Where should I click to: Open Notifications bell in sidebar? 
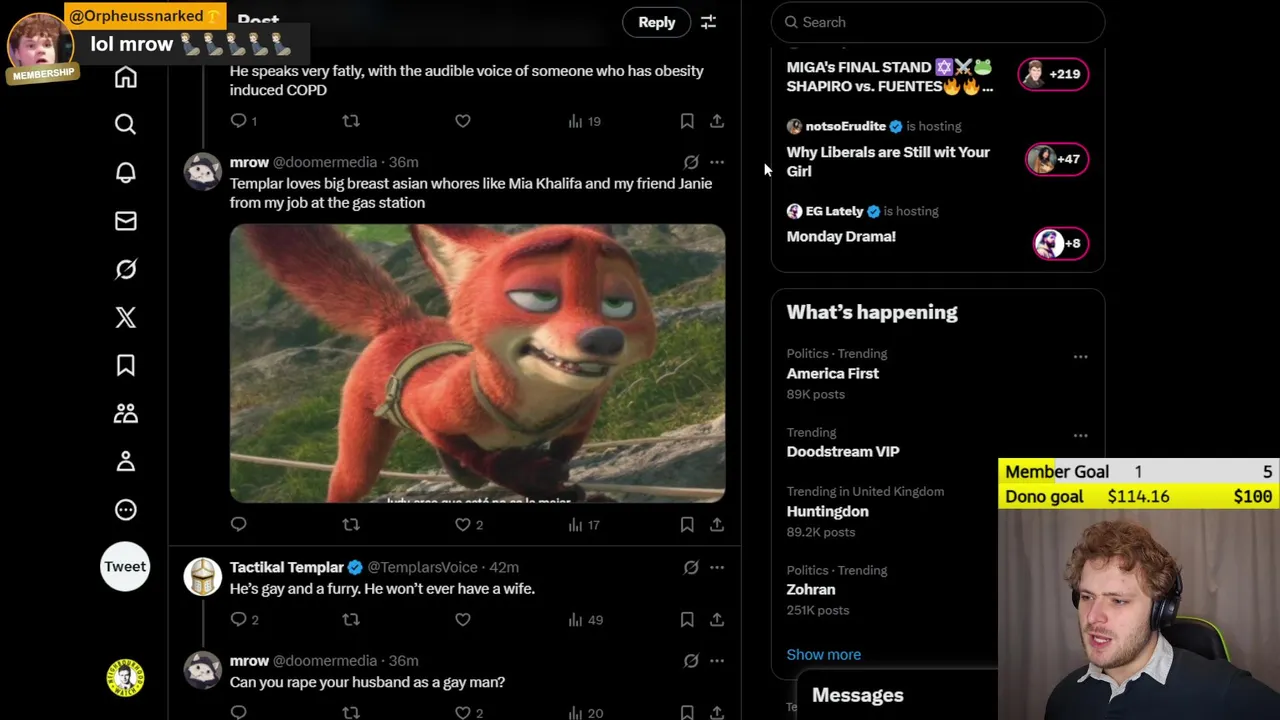click(x=125, y=172)
